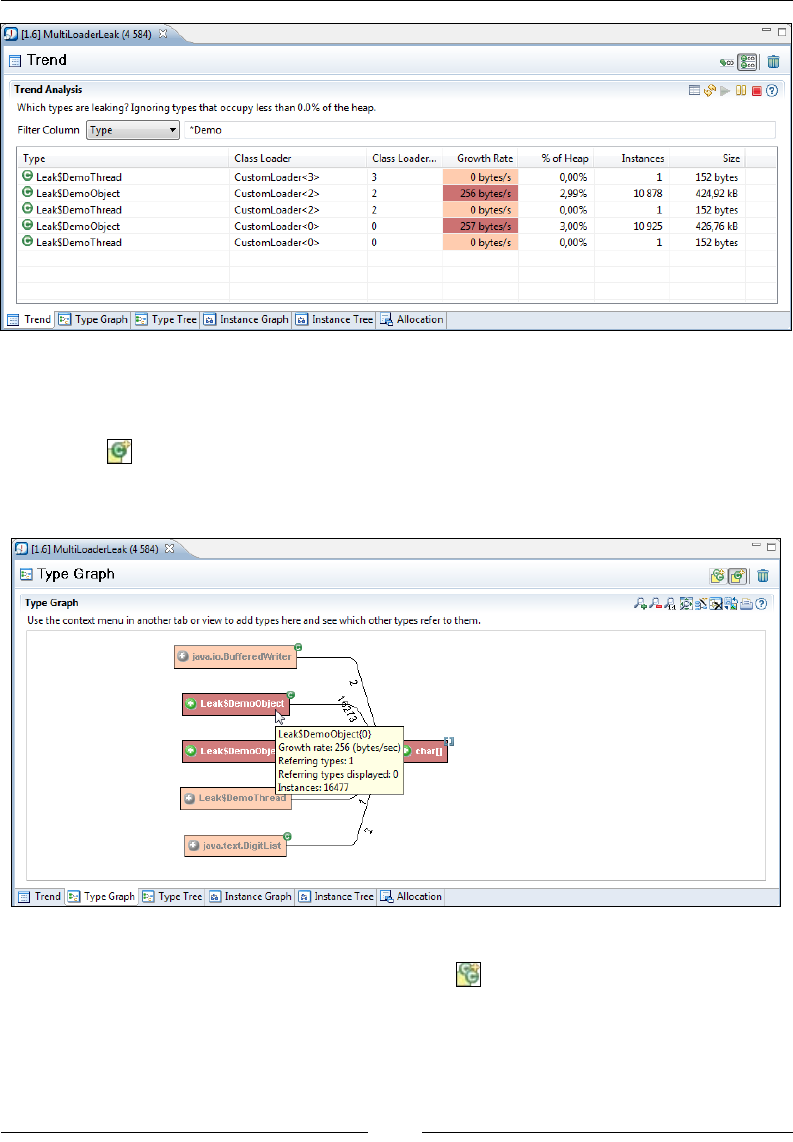Print the type graph
Viewport: 793px width, 1142px height.
point(746,604)
